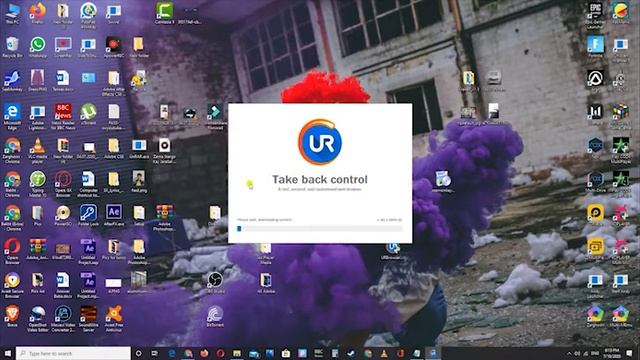Click the Cortana circle on taskbar
This screenshot has width=640, height=360.
[138, 353]
